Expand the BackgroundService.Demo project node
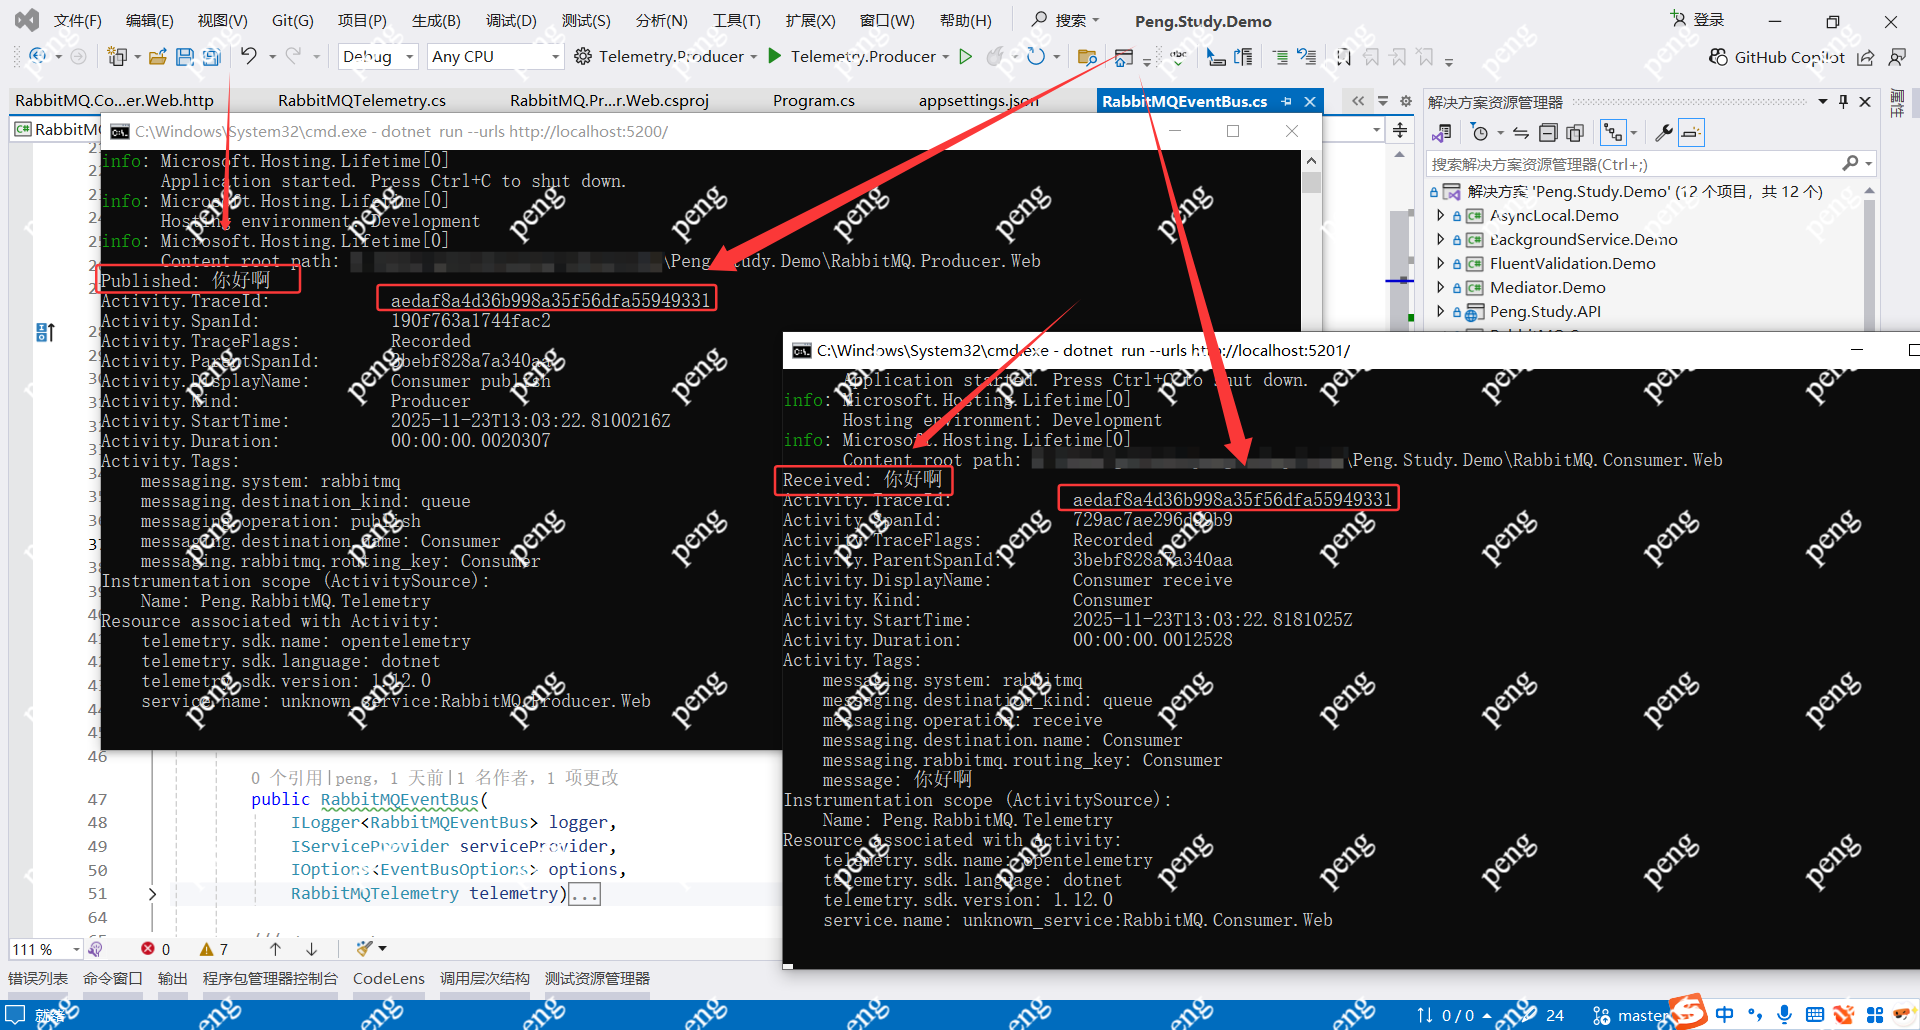 [1440, 239]
